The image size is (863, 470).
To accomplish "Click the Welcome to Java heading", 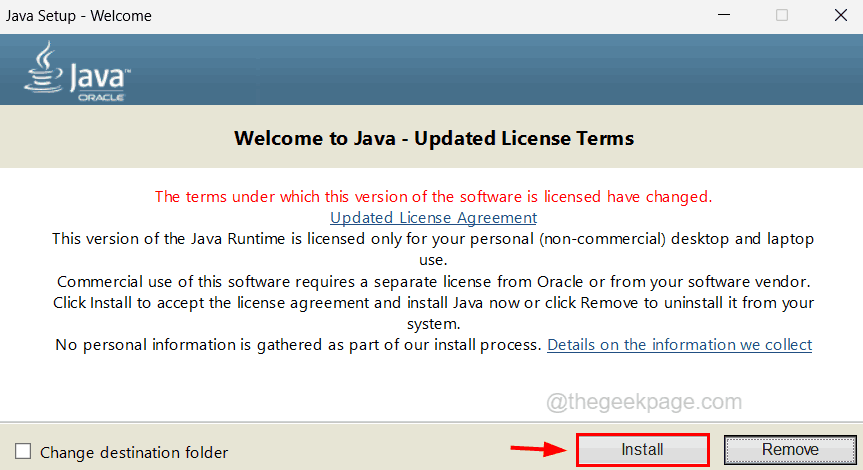I will pos(434,138).
